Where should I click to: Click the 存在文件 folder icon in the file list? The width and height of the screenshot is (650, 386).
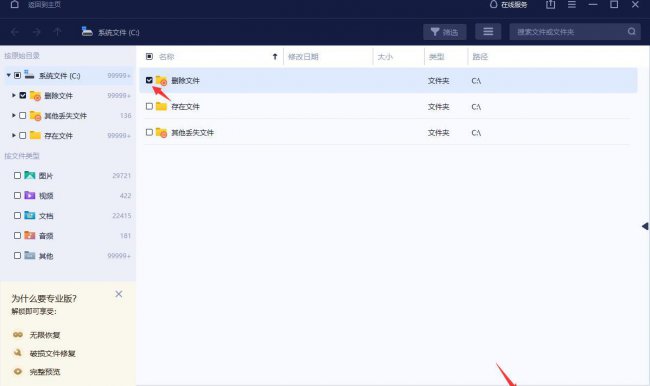tap(161, 107)
